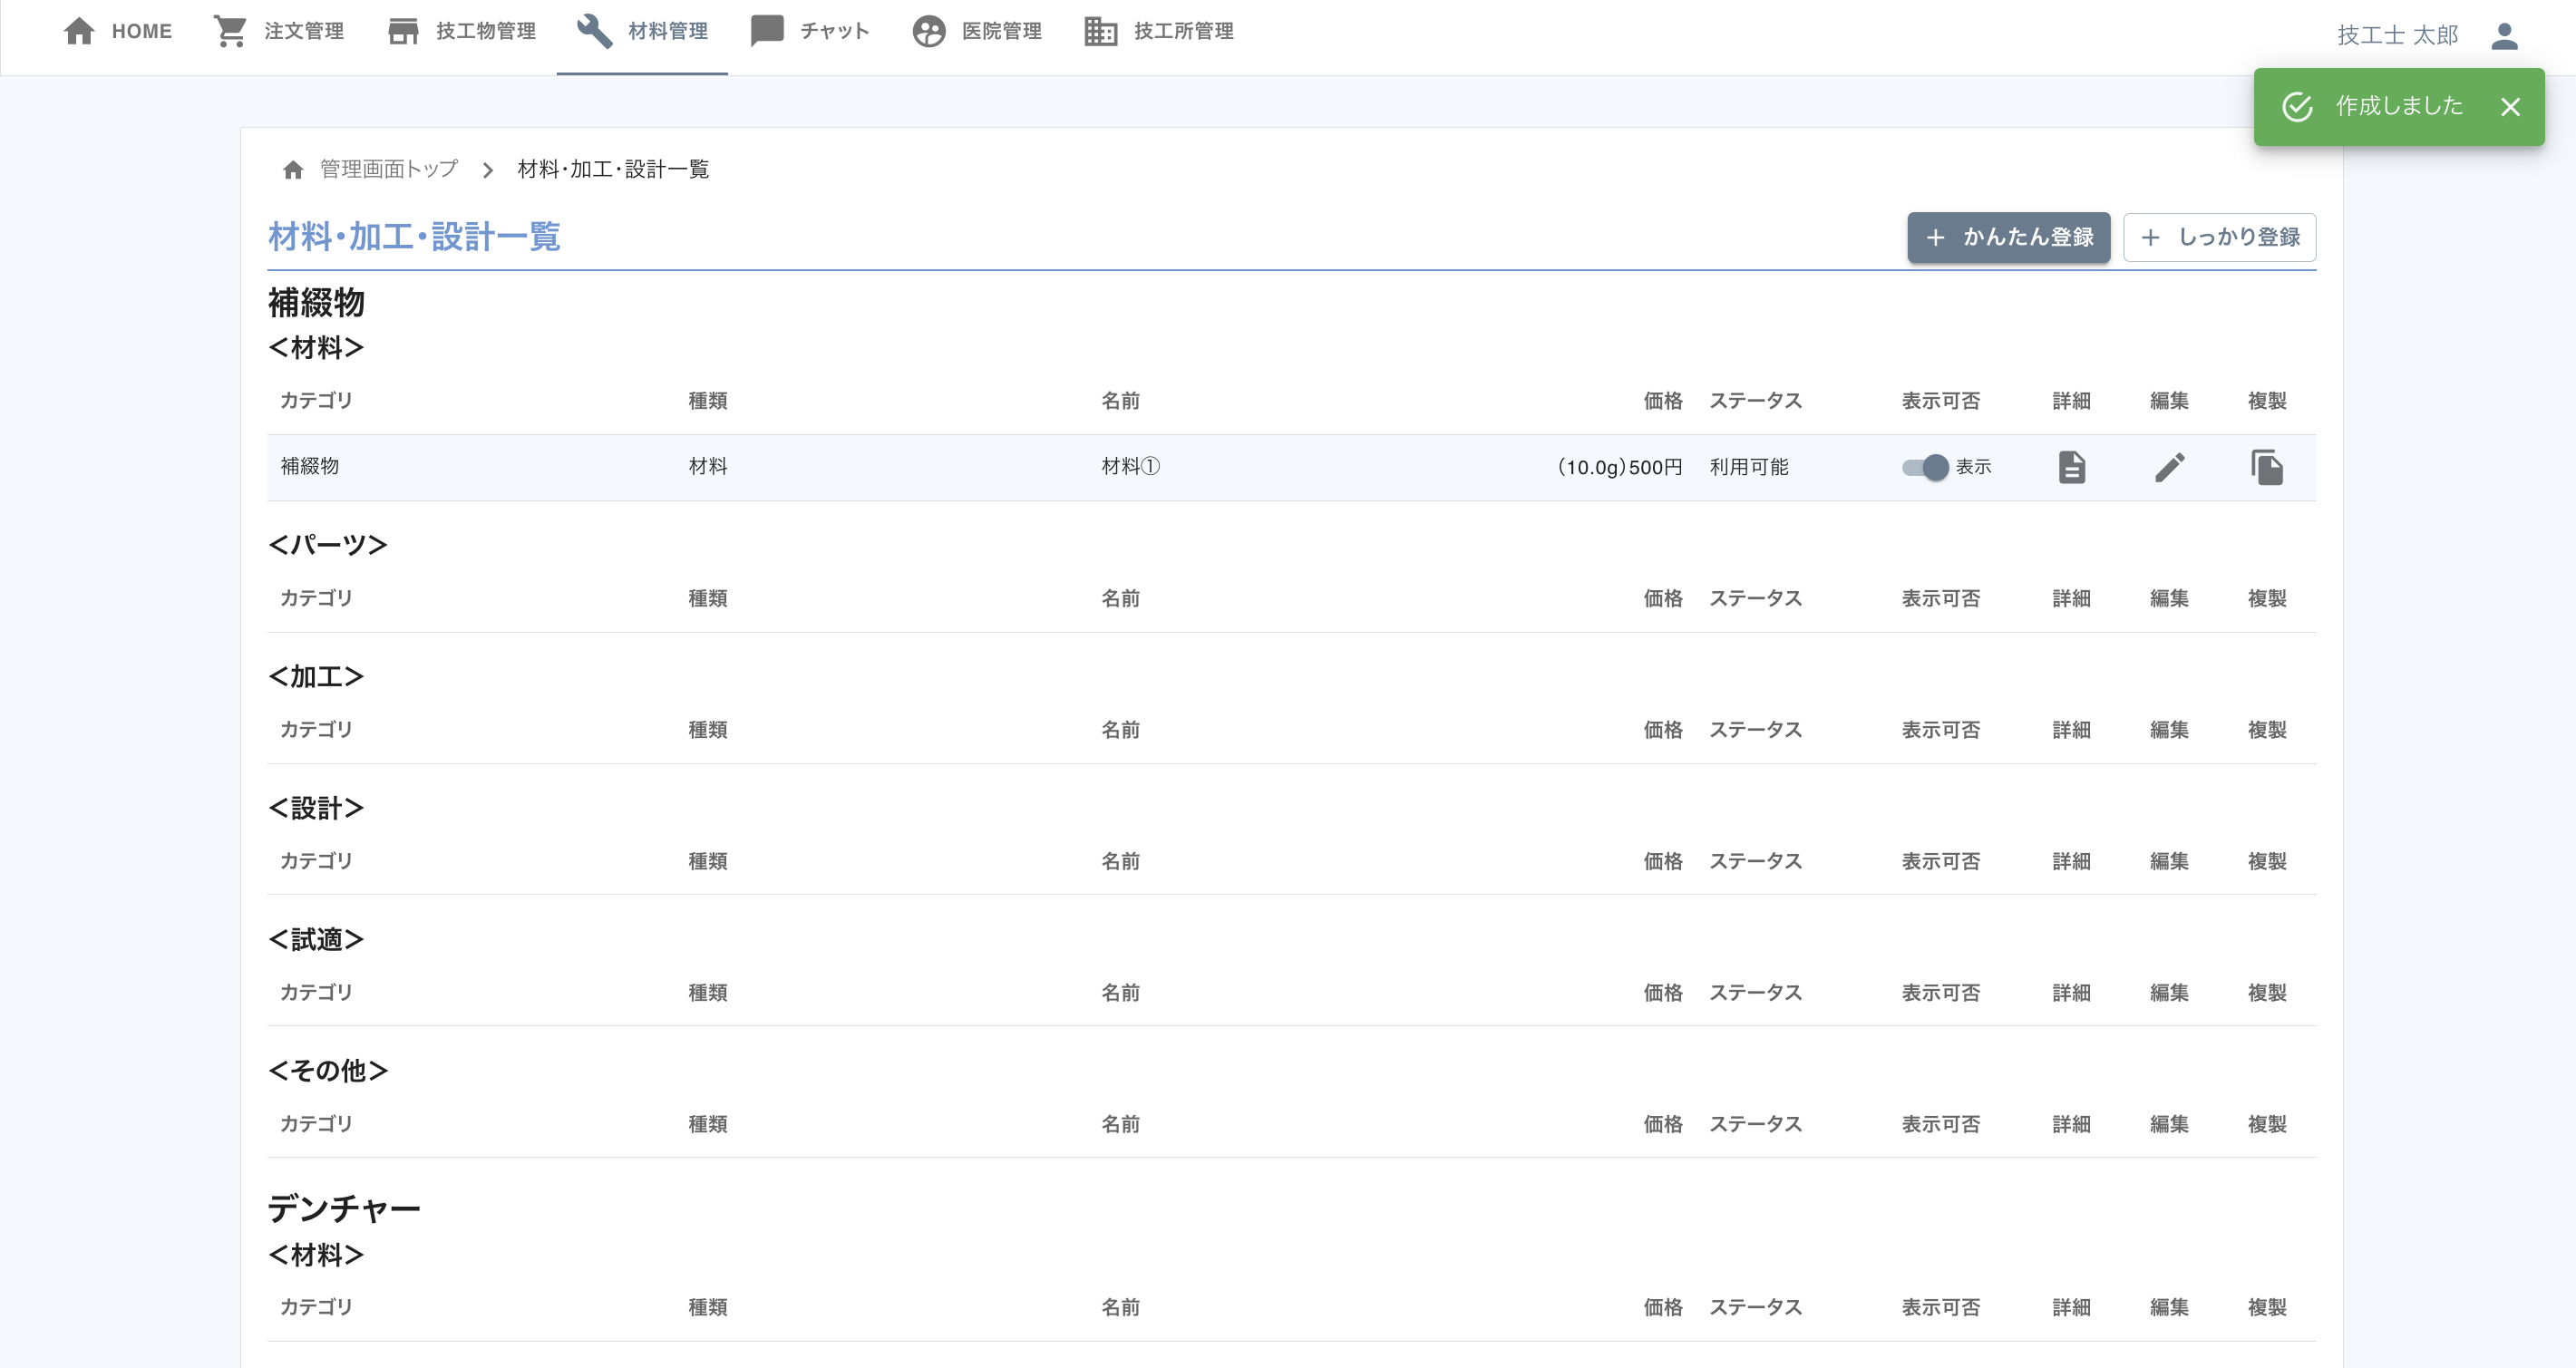Click the かんたん登録 button
Viewport: 2576px width, 1368px height.
[x=2008, y=237]
